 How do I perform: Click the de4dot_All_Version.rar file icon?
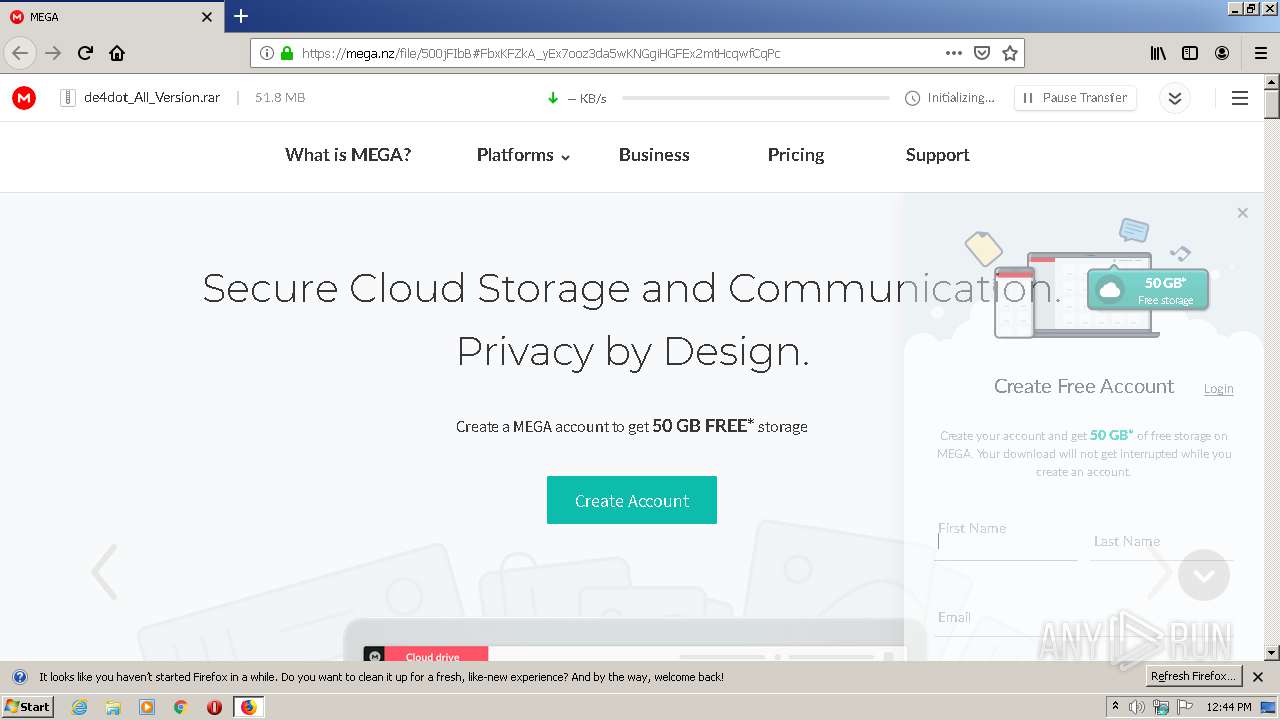coord(68,98)
